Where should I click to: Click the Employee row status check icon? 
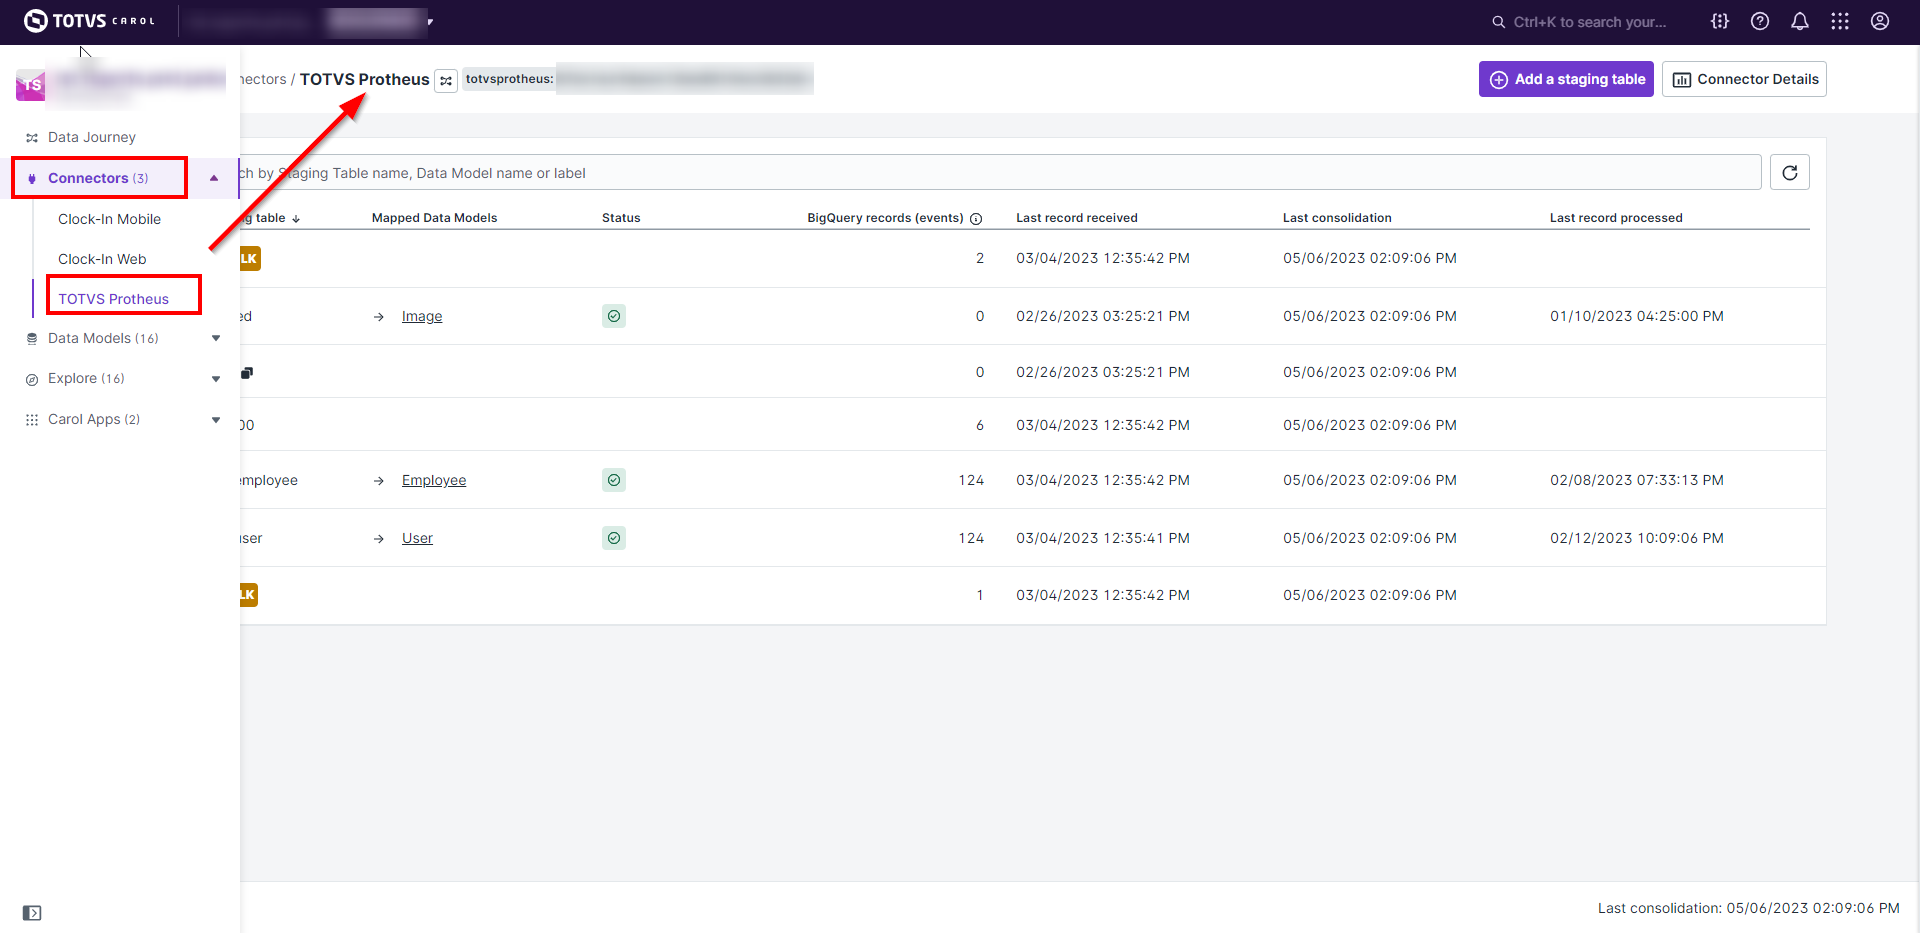coord(614,480)
